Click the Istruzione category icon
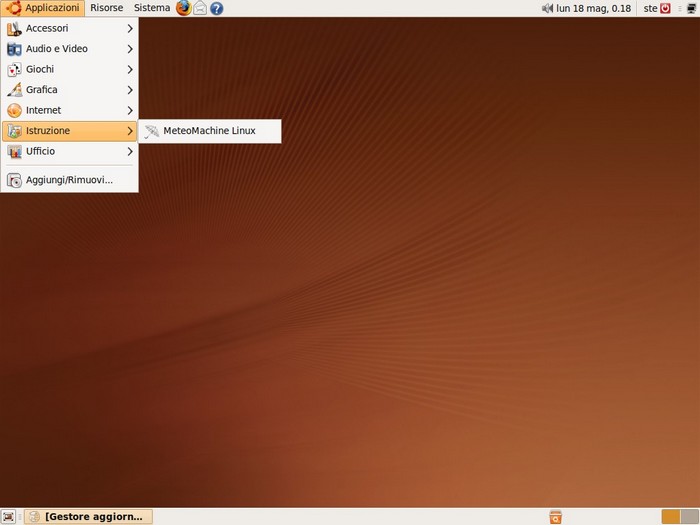The width and height of the screenshot is (700, 525). point(14,131)
